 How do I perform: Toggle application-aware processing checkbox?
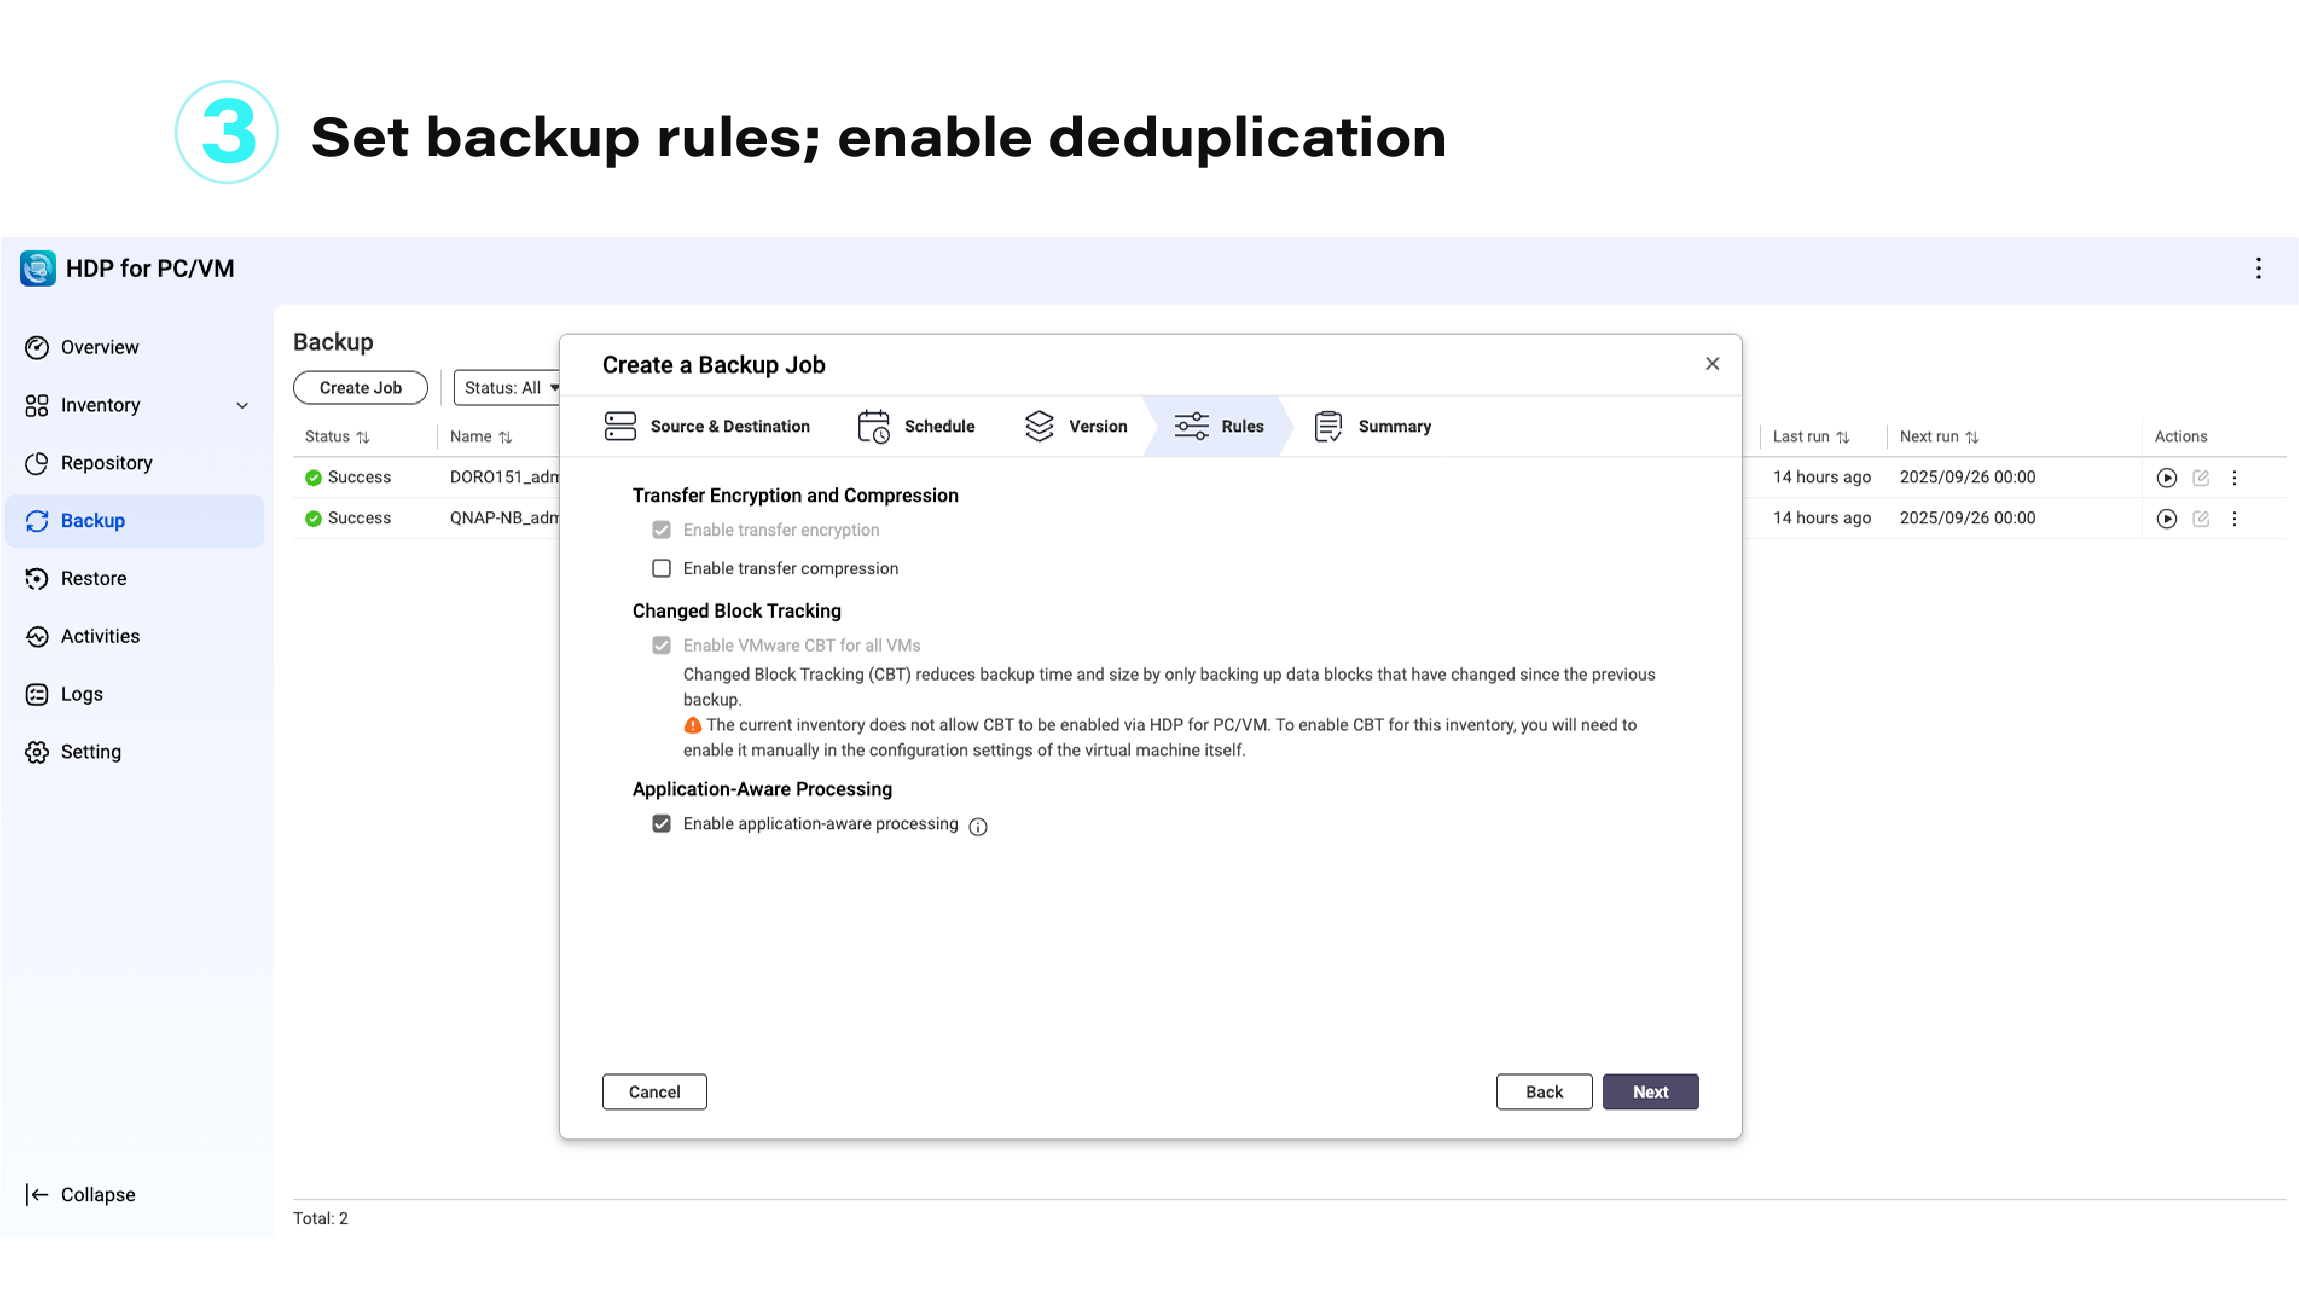[x=661, y=824]
